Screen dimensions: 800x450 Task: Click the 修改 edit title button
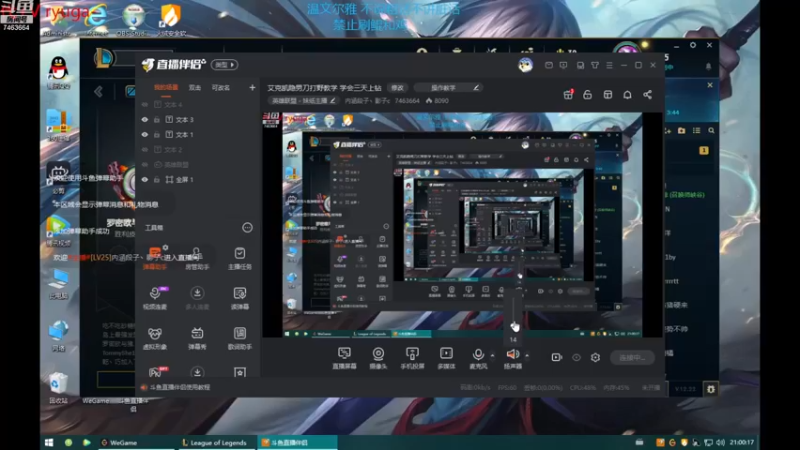point(397,88)
